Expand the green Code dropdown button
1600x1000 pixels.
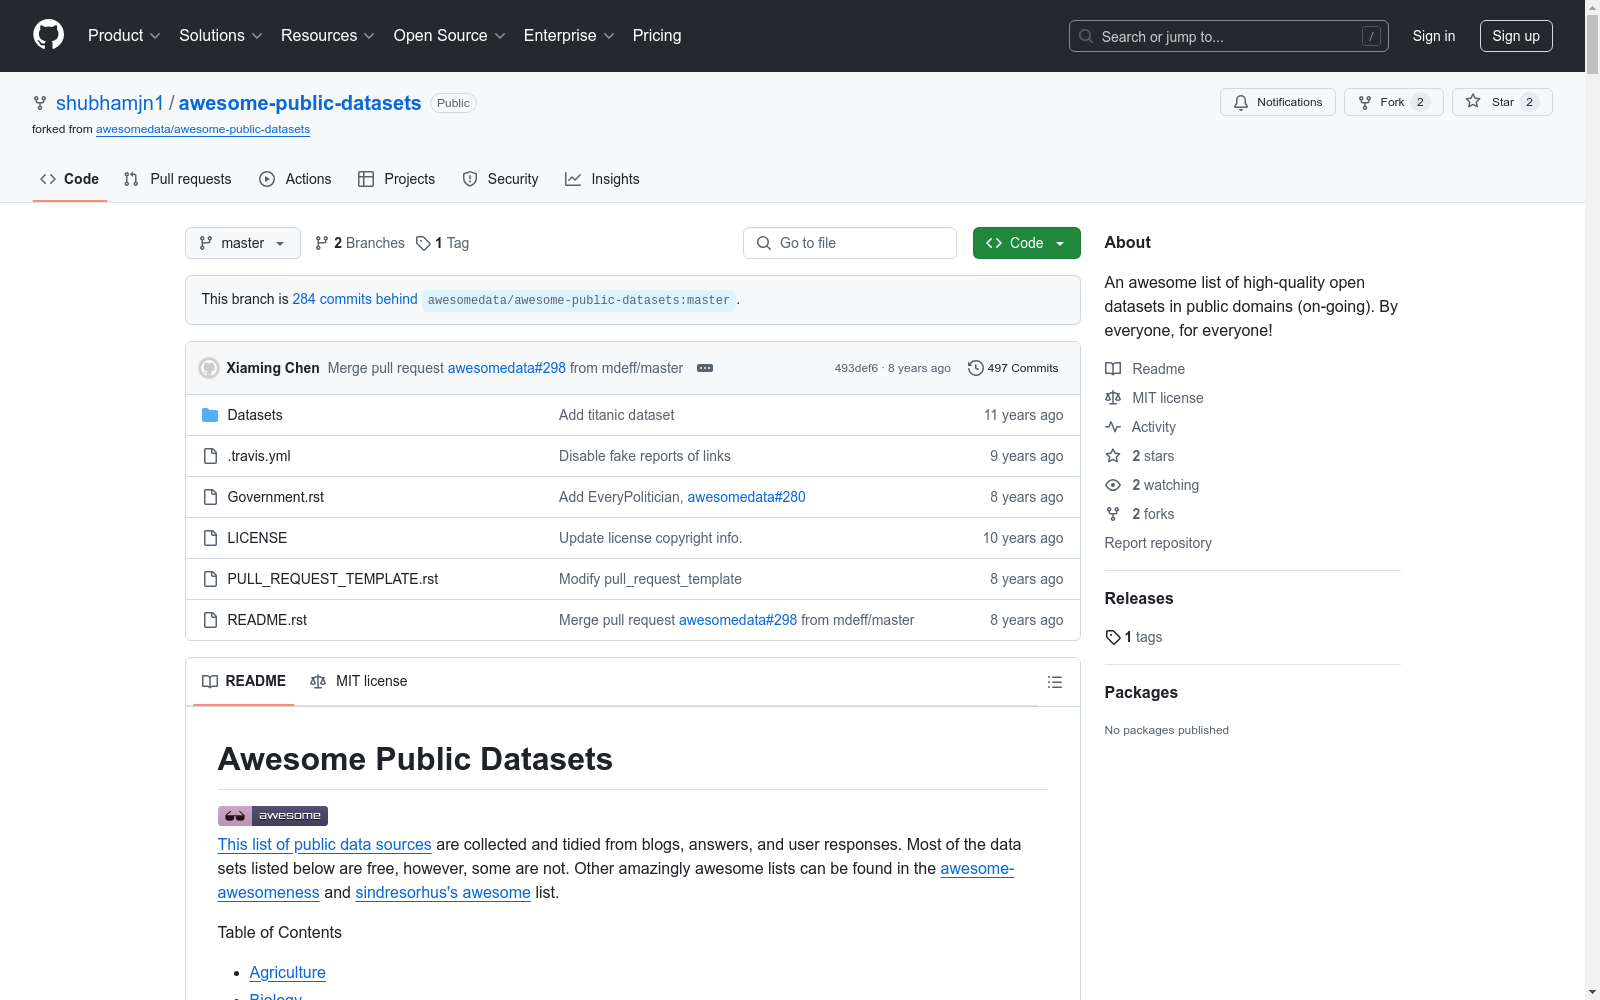click(x=1027, y=243)
